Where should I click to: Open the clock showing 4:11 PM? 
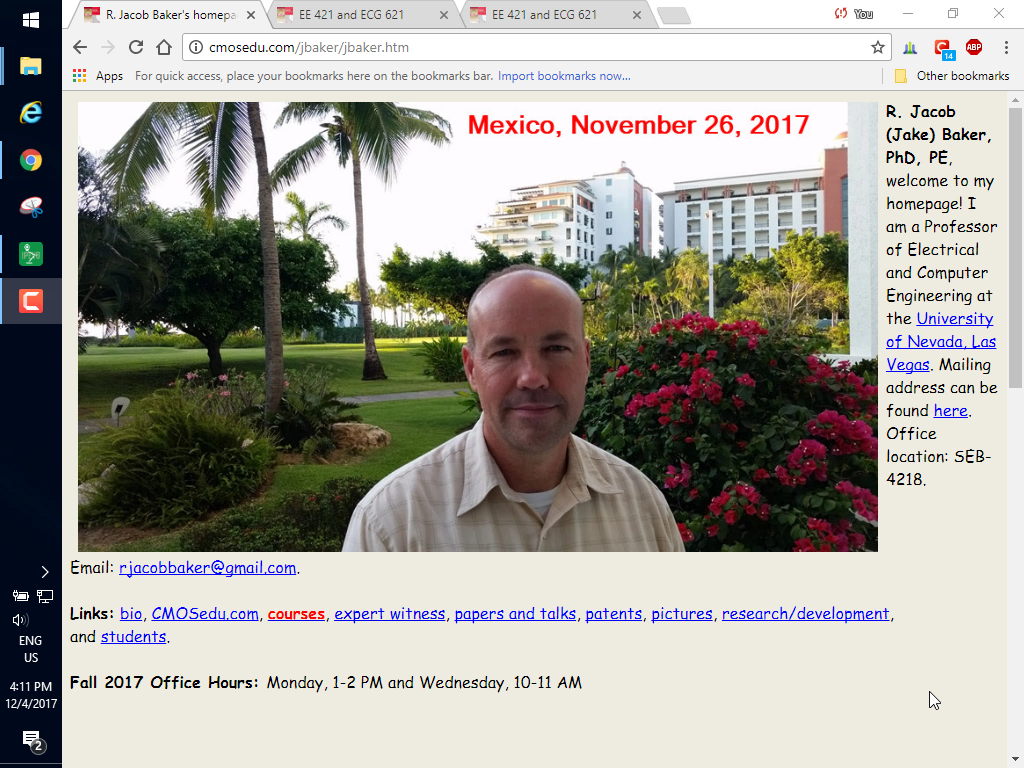[31, 695]
